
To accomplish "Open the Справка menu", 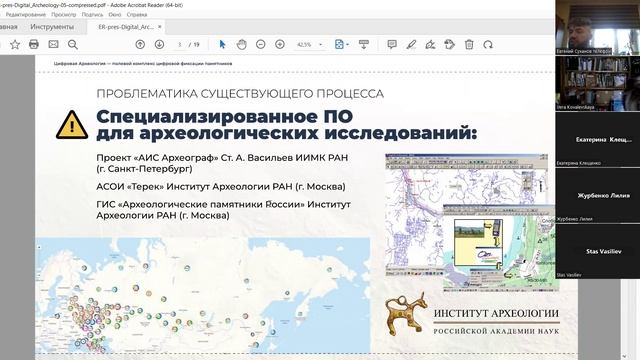I will (x=137, y=14).
